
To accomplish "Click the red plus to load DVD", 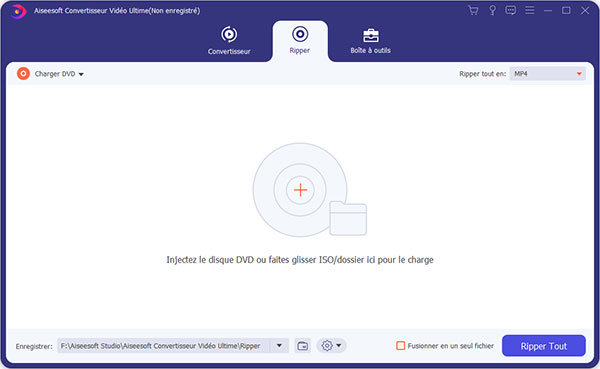I will [x=300, y=190].
